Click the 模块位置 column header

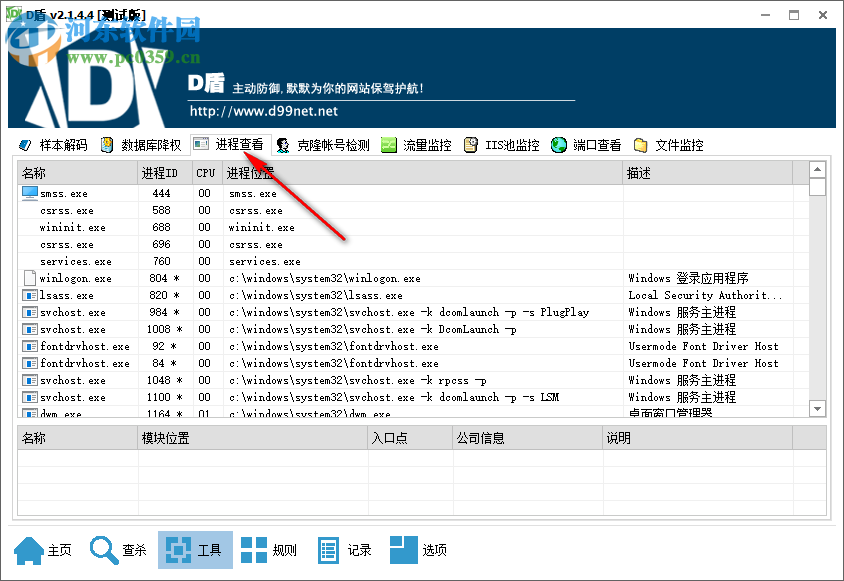click(252, 438)
